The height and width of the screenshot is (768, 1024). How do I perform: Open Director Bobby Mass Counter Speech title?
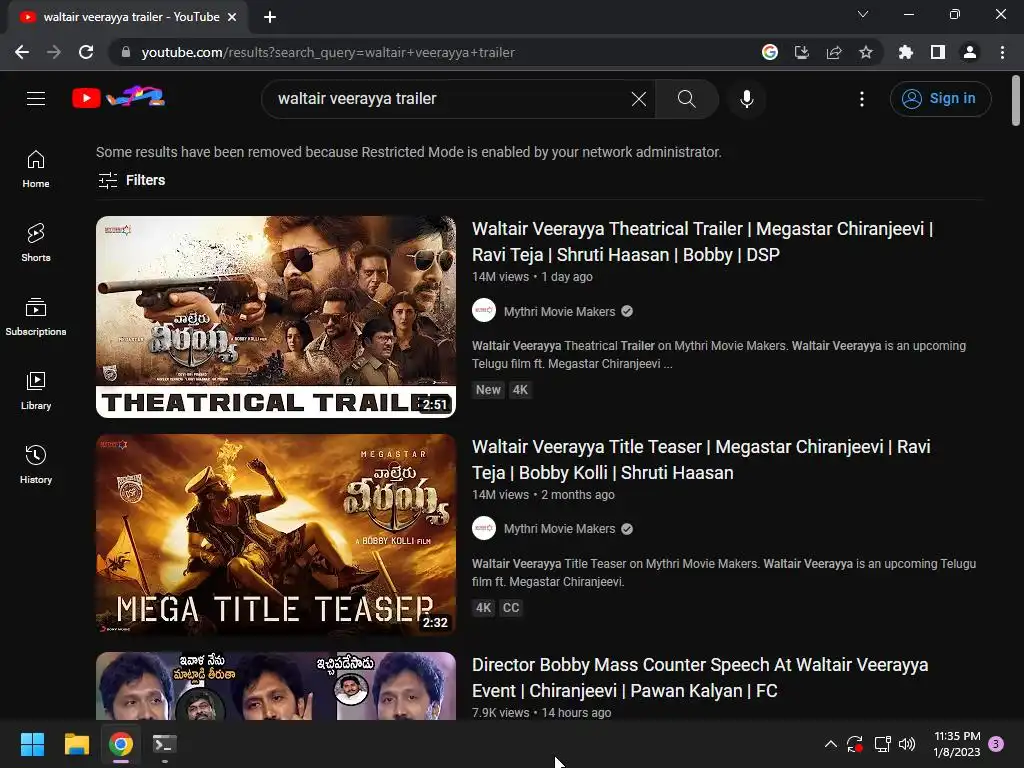(x=700, y=678)
